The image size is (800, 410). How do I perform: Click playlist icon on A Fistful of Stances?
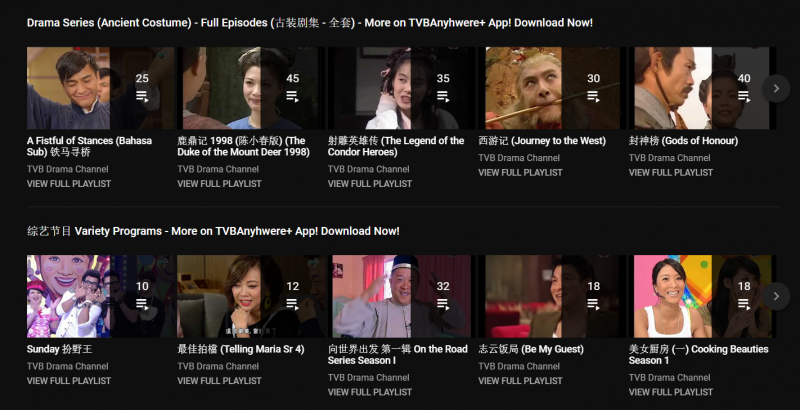(142, 96)
